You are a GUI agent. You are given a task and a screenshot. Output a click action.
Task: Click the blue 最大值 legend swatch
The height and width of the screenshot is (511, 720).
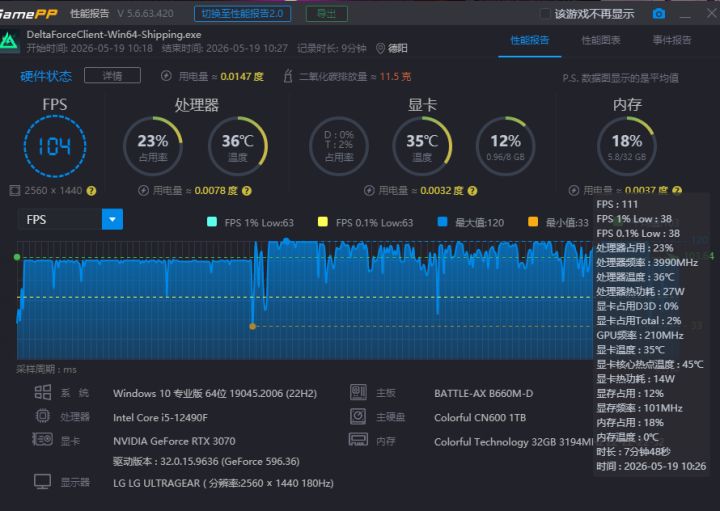click(443, 222)
